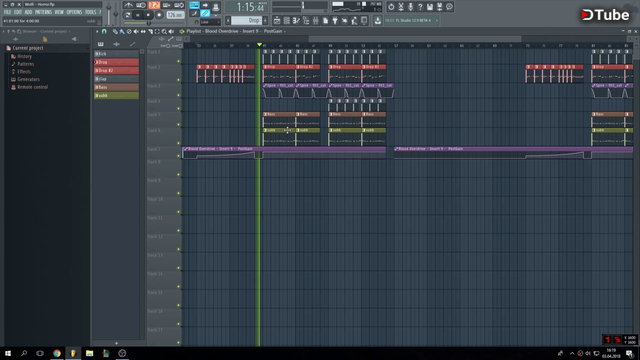Screen dimensions: 640x360
Task: Click the chat/news bubble icon
Action: [x=449, y=7]
